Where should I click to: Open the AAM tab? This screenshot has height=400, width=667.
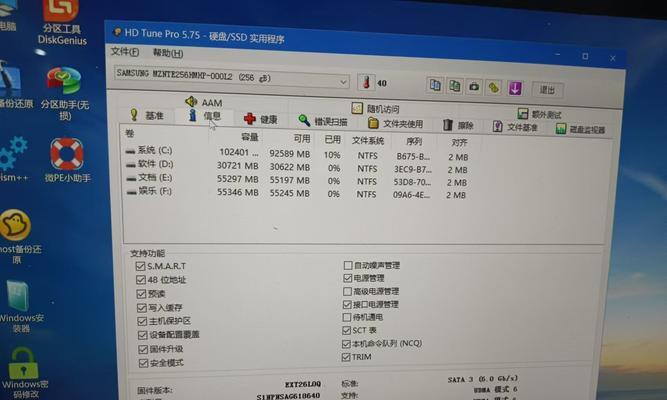[x=204, y=102]
